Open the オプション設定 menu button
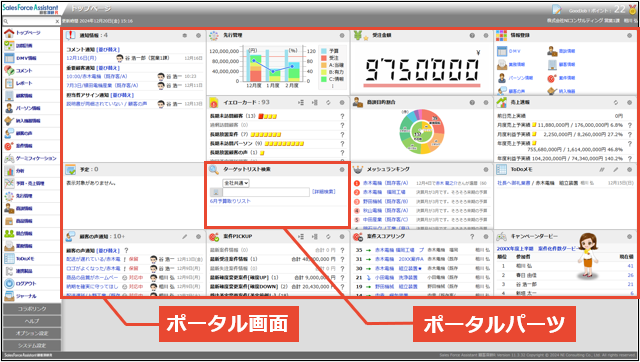Screen dimensions: 640x362 32,333
